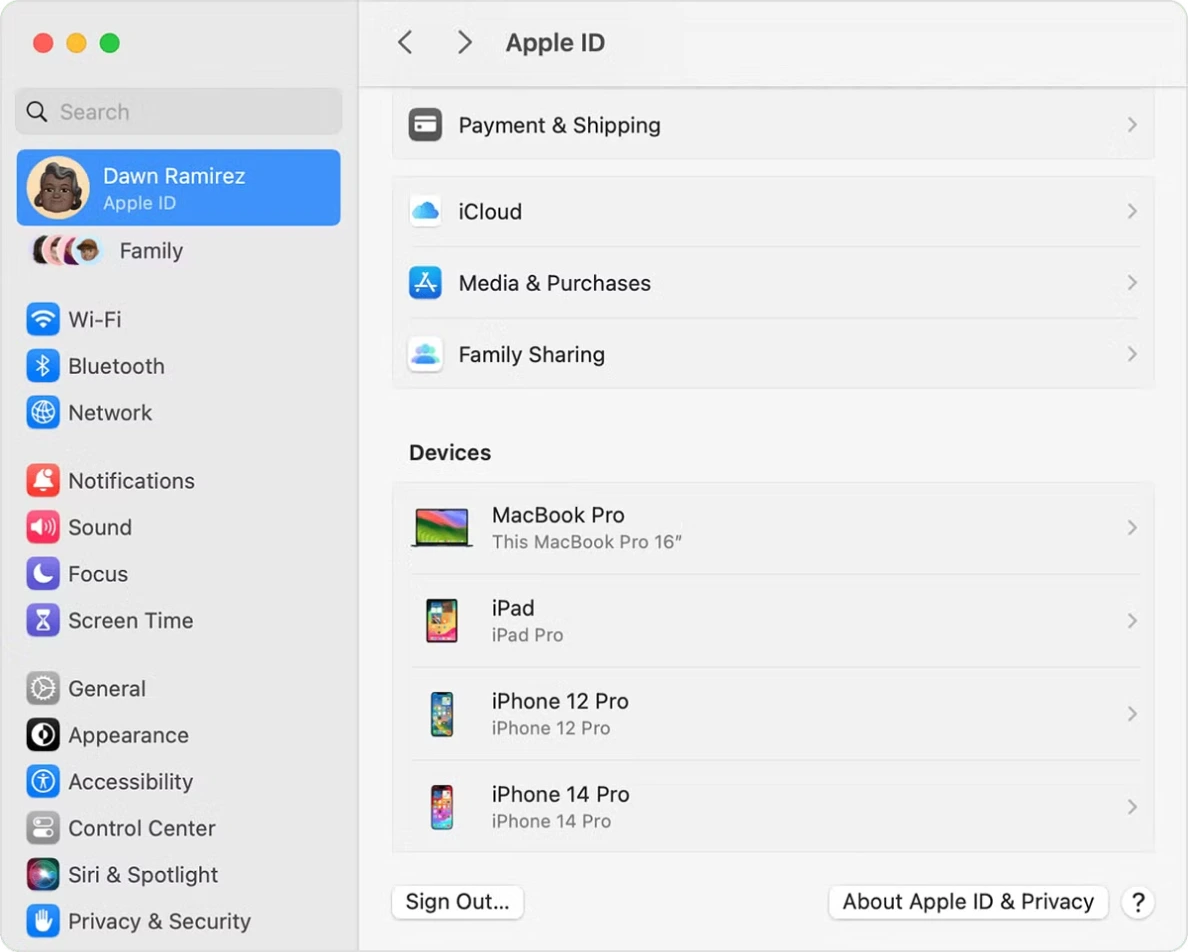Screen dimensions: 1188x952
Task: Select the Bluetooth icon in sidebar
Action: (x=43, y=366)
